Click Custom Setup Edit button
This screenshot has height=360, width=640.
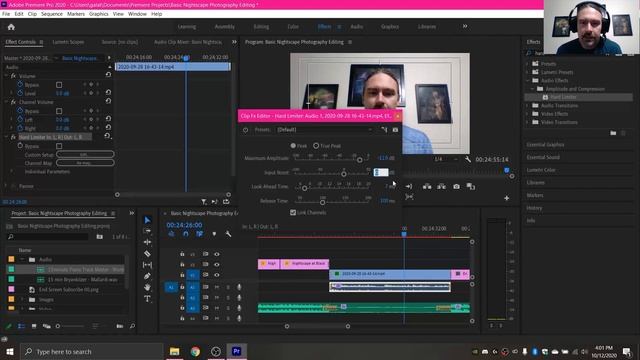(85, 154)
